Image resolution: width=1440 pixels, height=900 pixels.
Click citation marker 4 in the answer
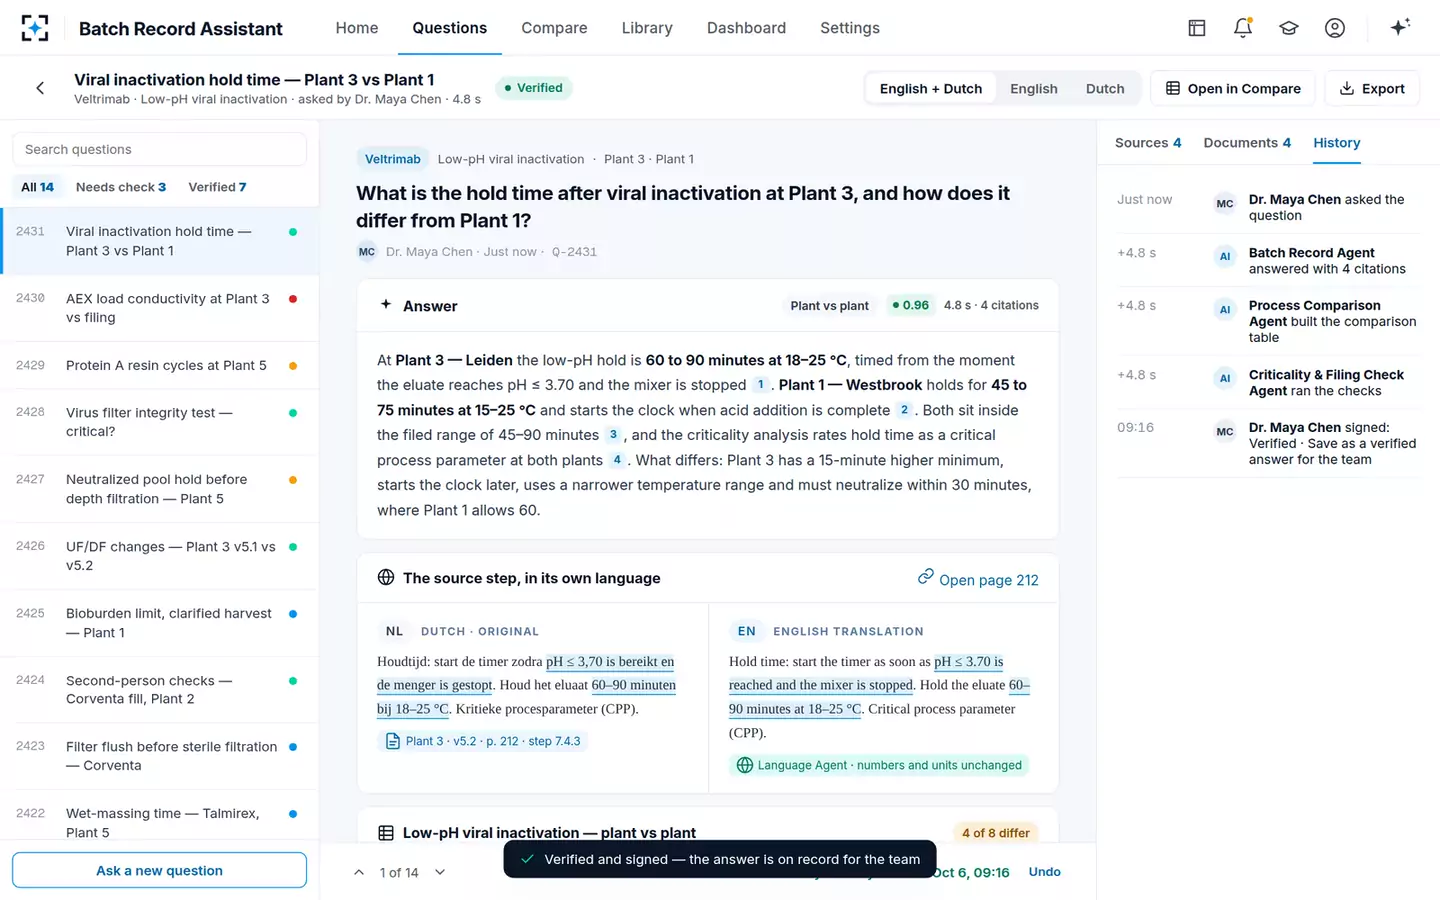(617, 460)
